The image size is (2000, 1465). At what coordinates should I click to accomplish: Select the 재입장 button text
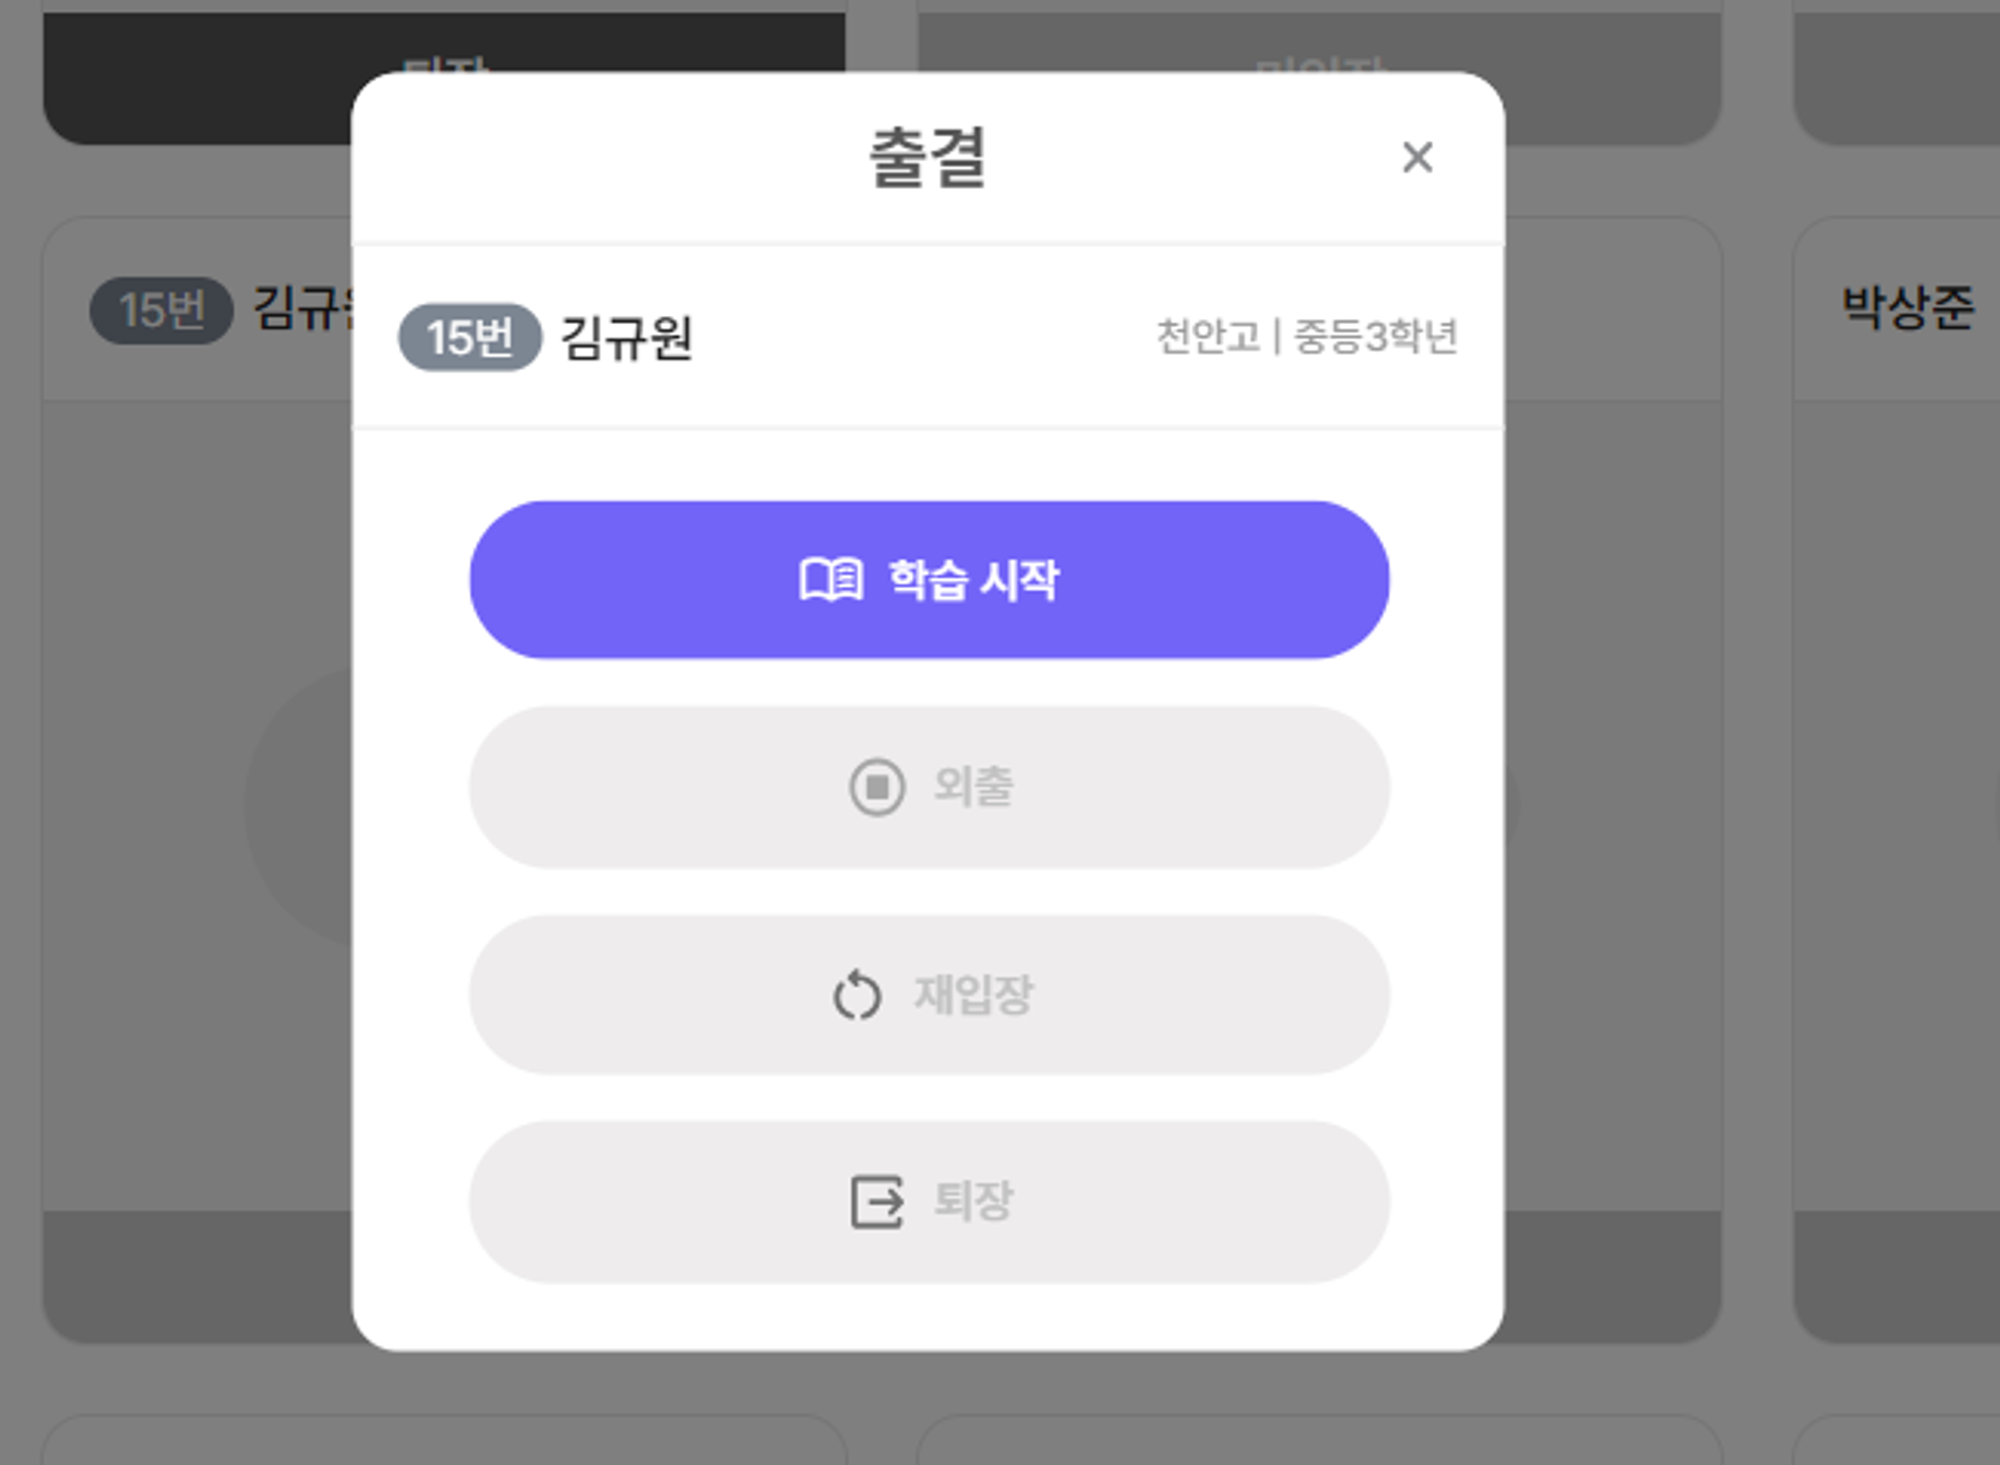click(973, 995)
